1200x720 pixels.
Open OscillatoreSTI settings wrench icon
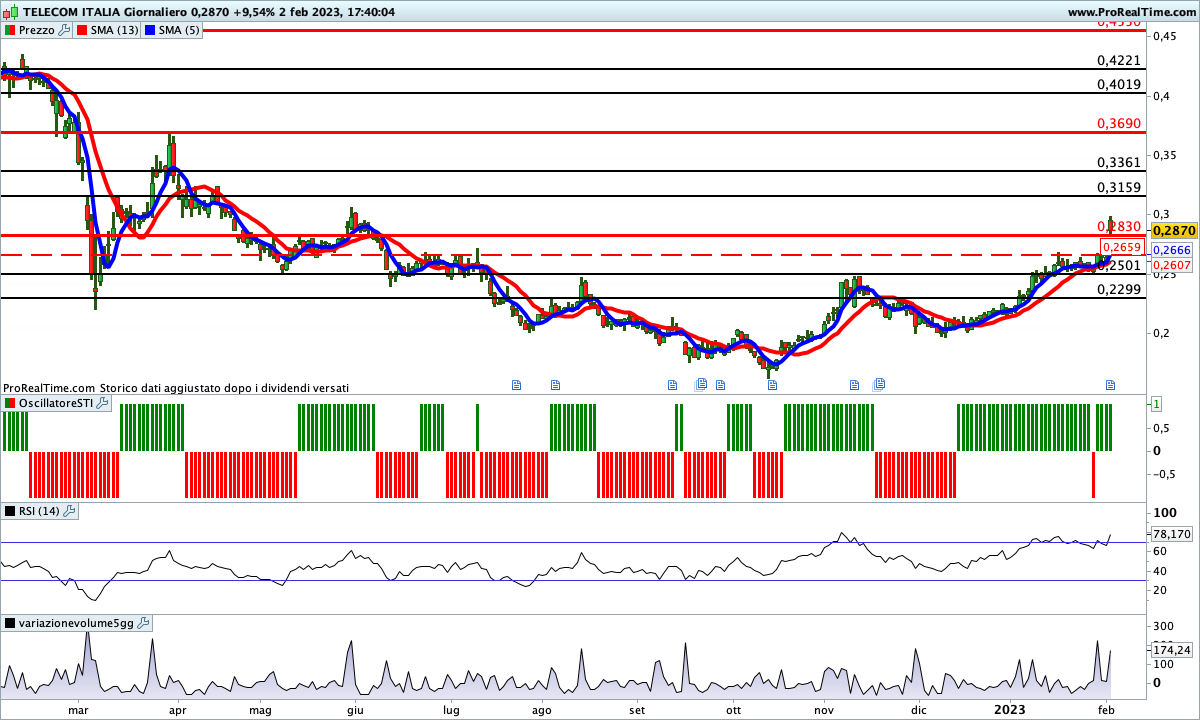[103, 403]
